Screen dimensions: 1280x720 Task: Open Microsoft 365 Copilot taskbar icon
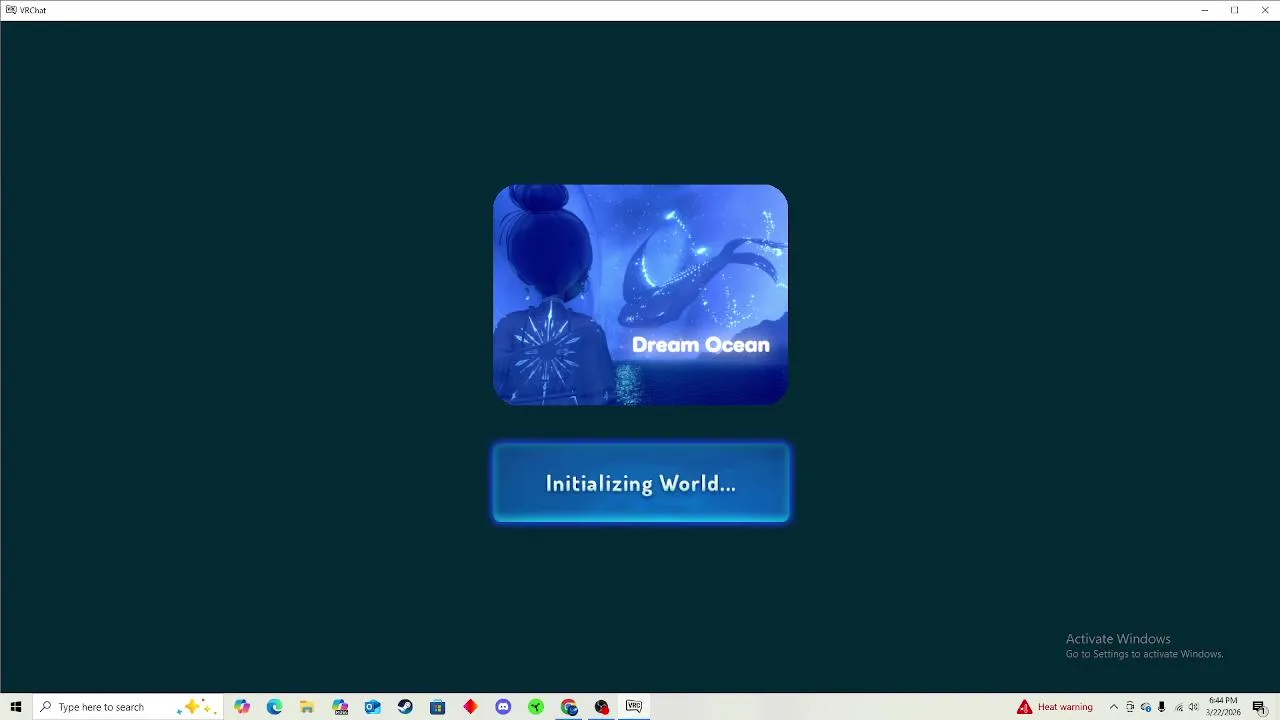(340, 707)
